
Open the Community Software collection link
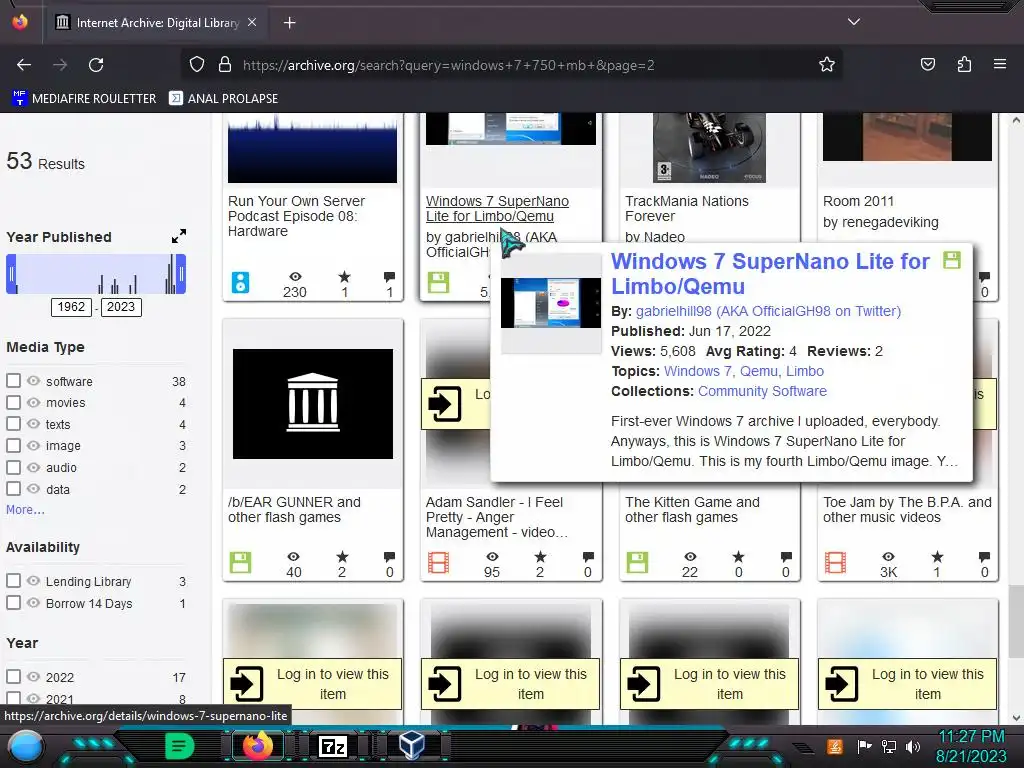(762, 391)
